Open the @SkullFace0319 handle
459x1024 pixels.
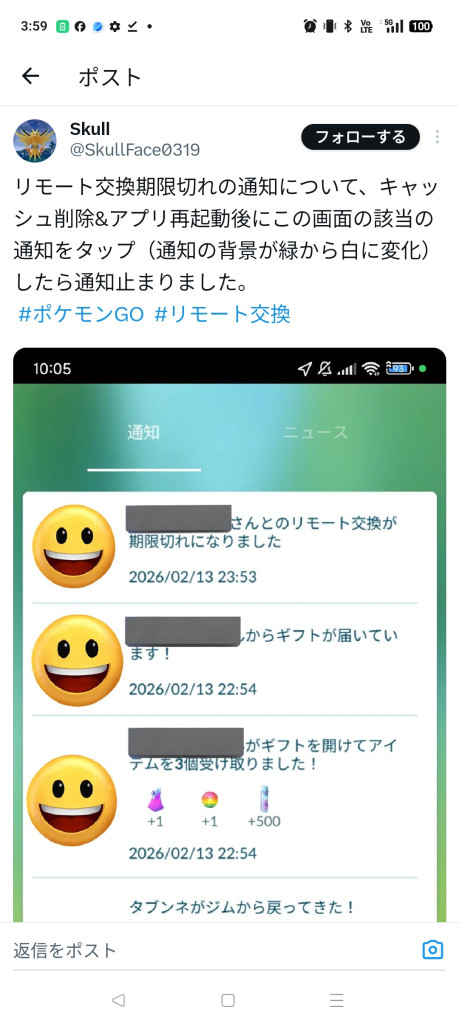135,151
